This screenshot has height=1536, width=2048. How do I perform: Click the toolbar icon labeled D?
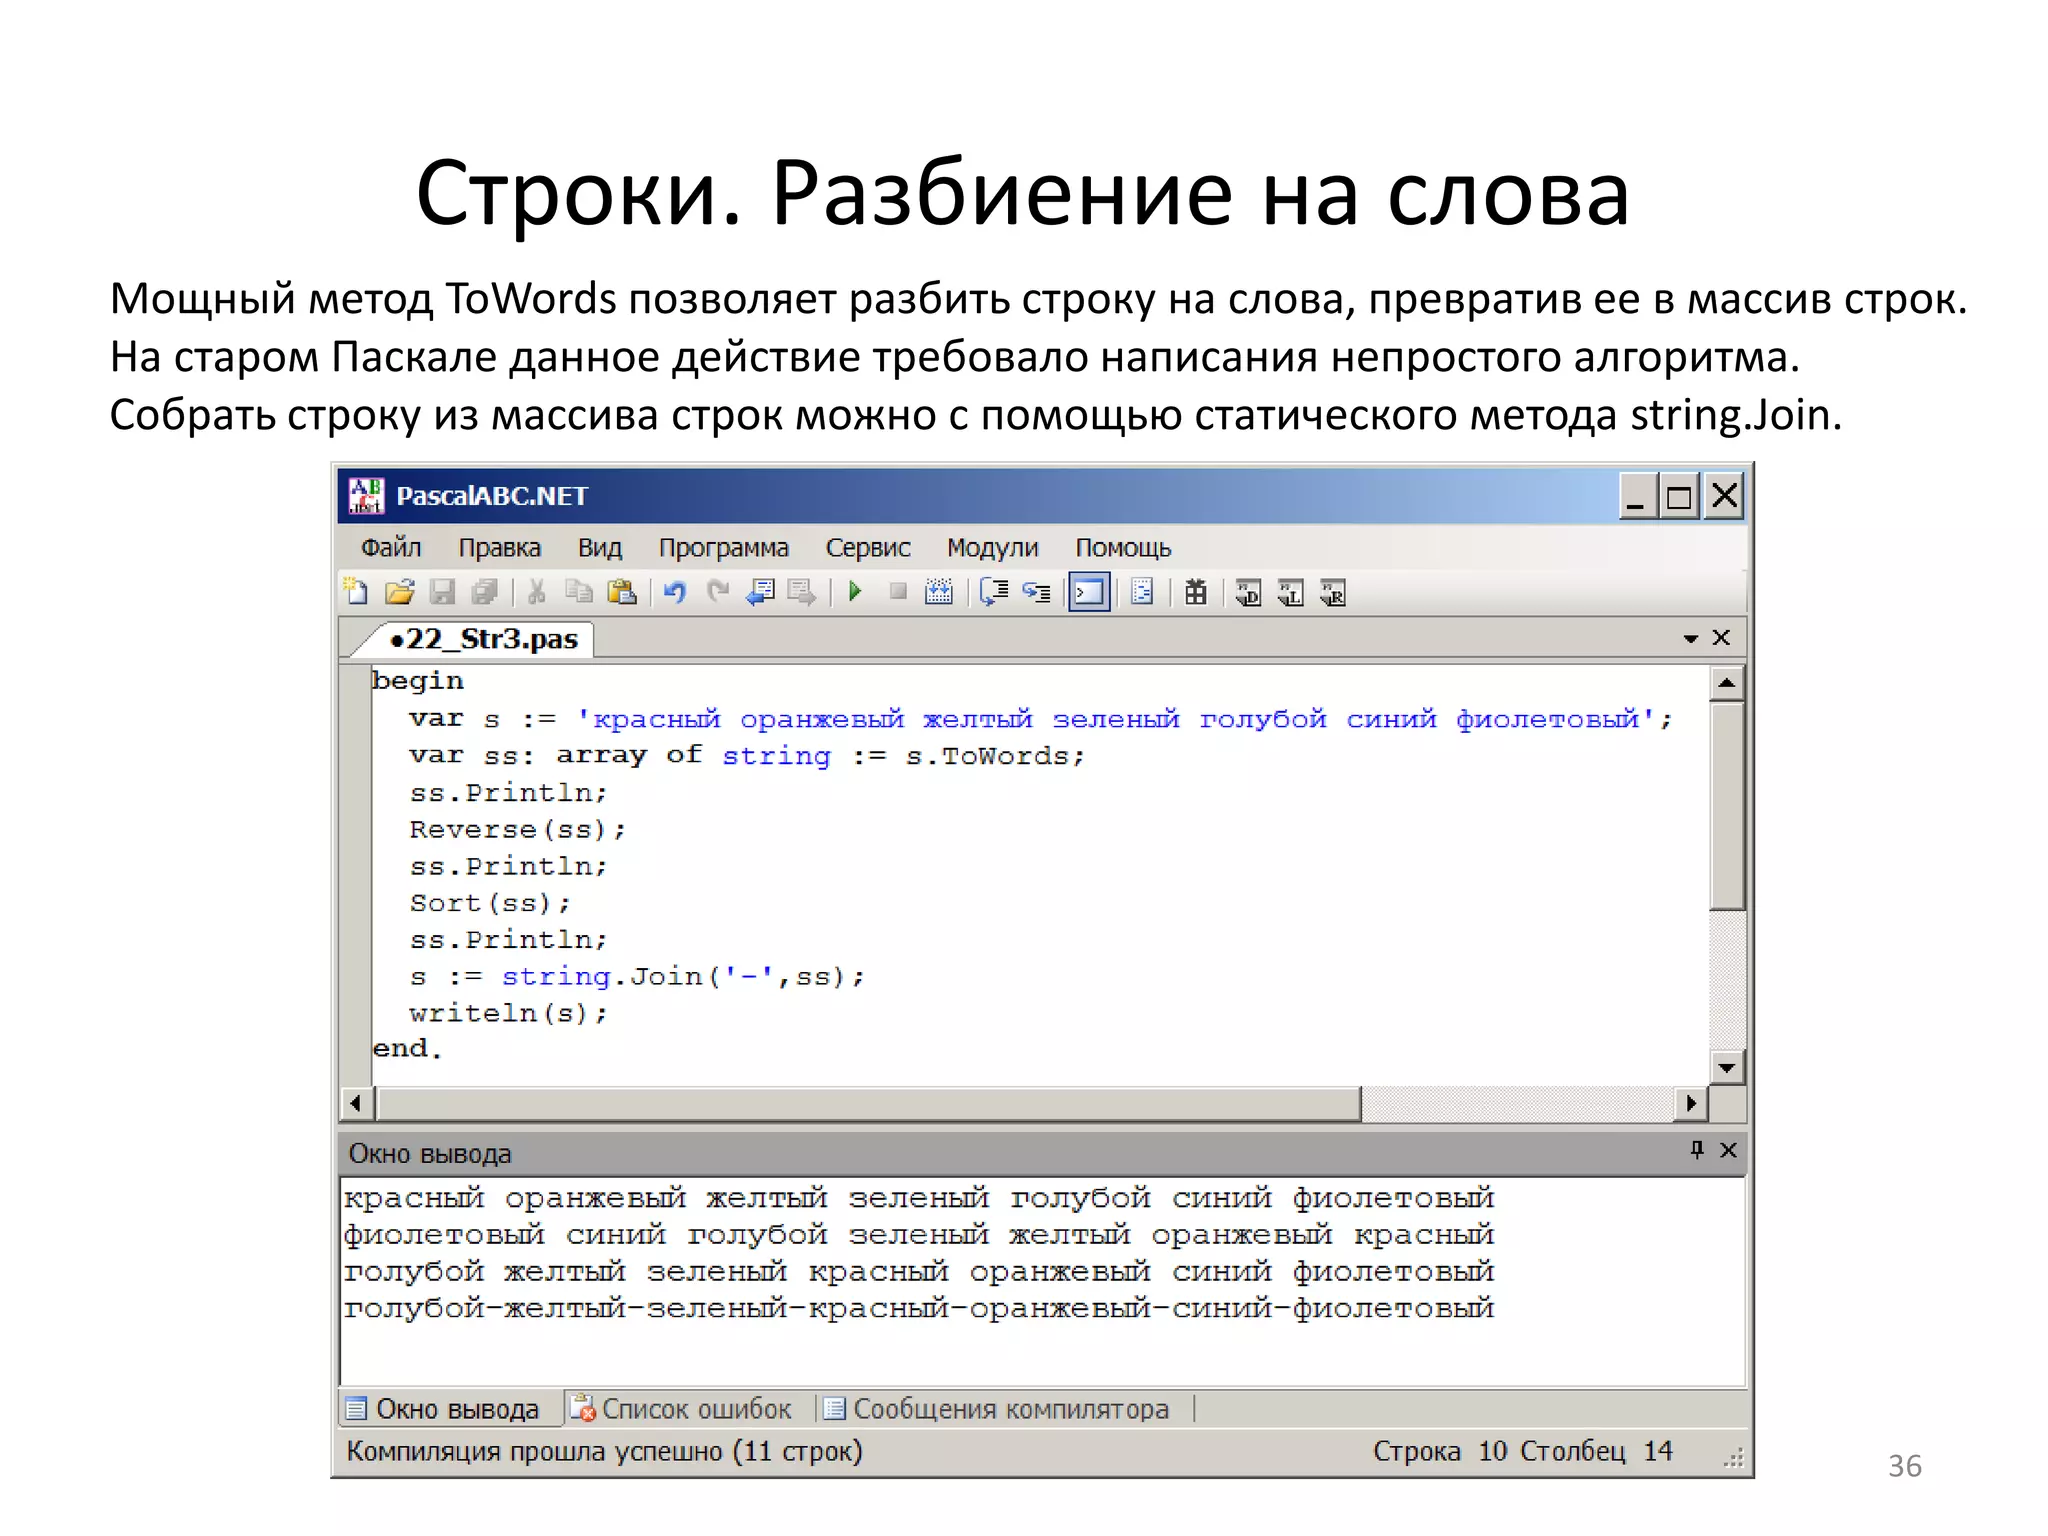point(1248,593)
